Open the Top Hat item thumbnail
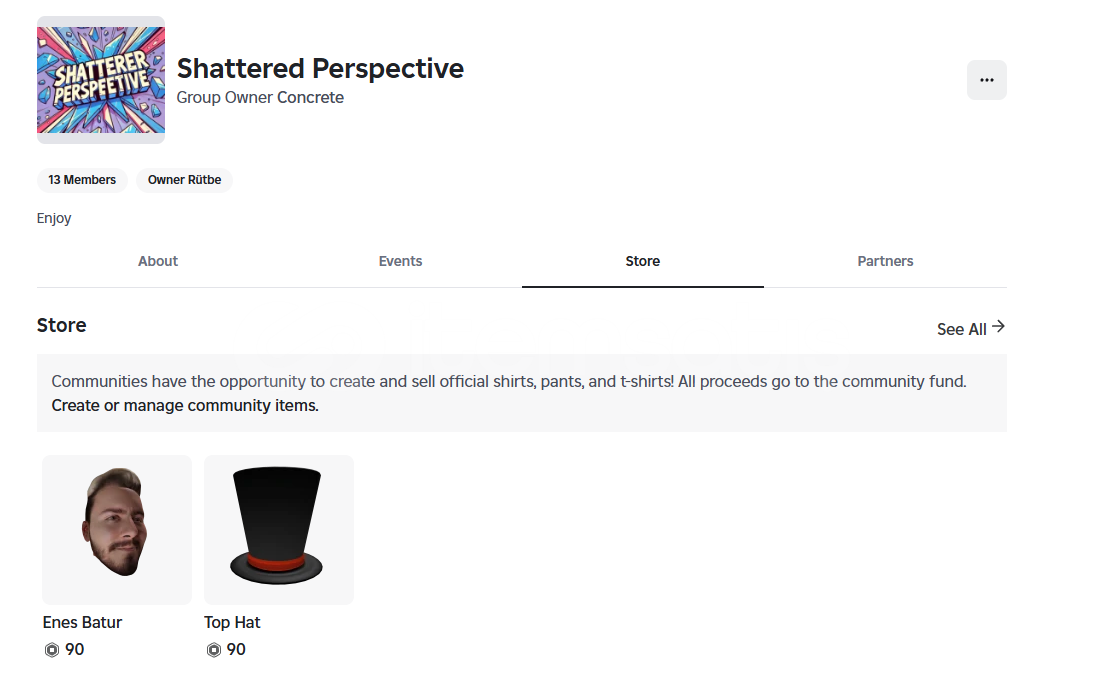The width and height of the screenshot is (1109, 694). point(278,529)
